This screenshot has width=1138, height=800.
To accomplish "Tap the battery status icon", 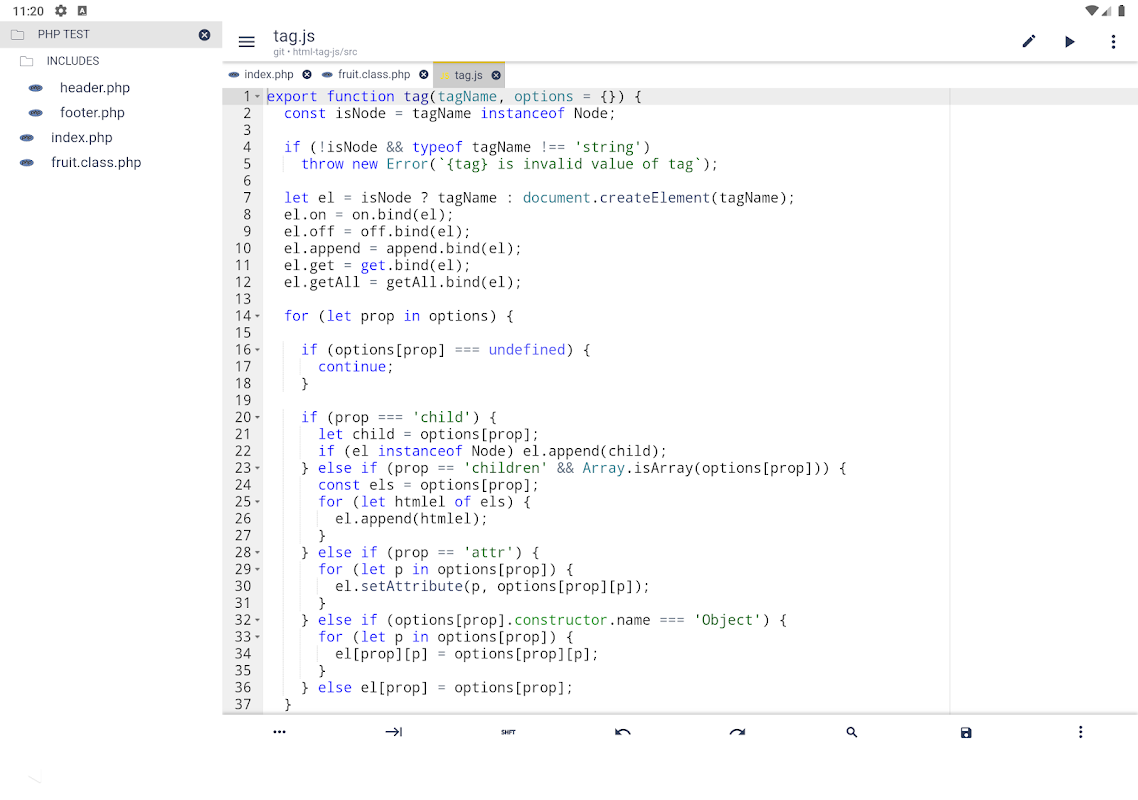I will (x=1122, y=11).
